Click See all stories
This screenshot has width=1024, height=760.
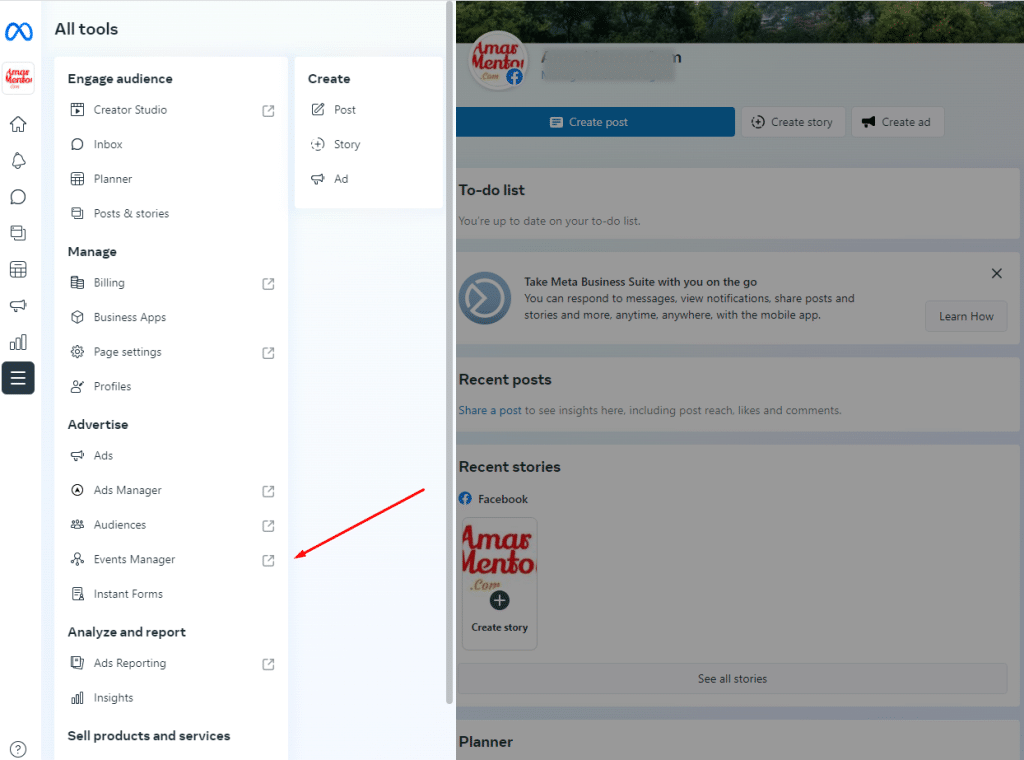[x=732, y=678]
